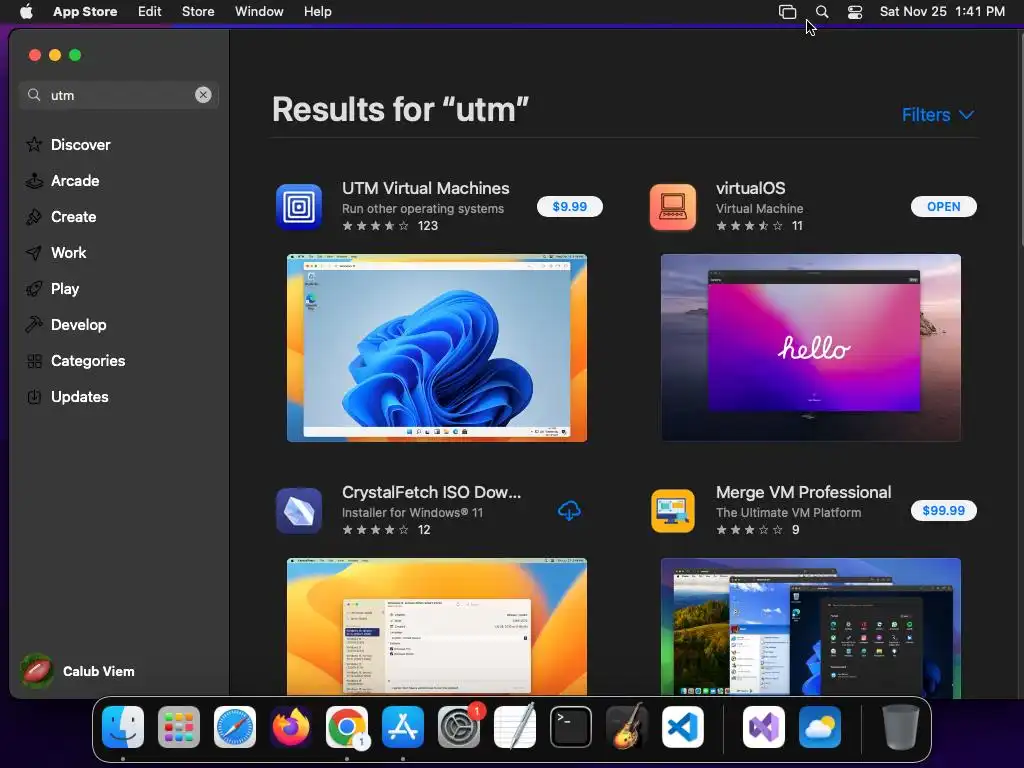Open the App Store menu
1024x768 pixels.
pyautogui.click(x=85, y=12)
